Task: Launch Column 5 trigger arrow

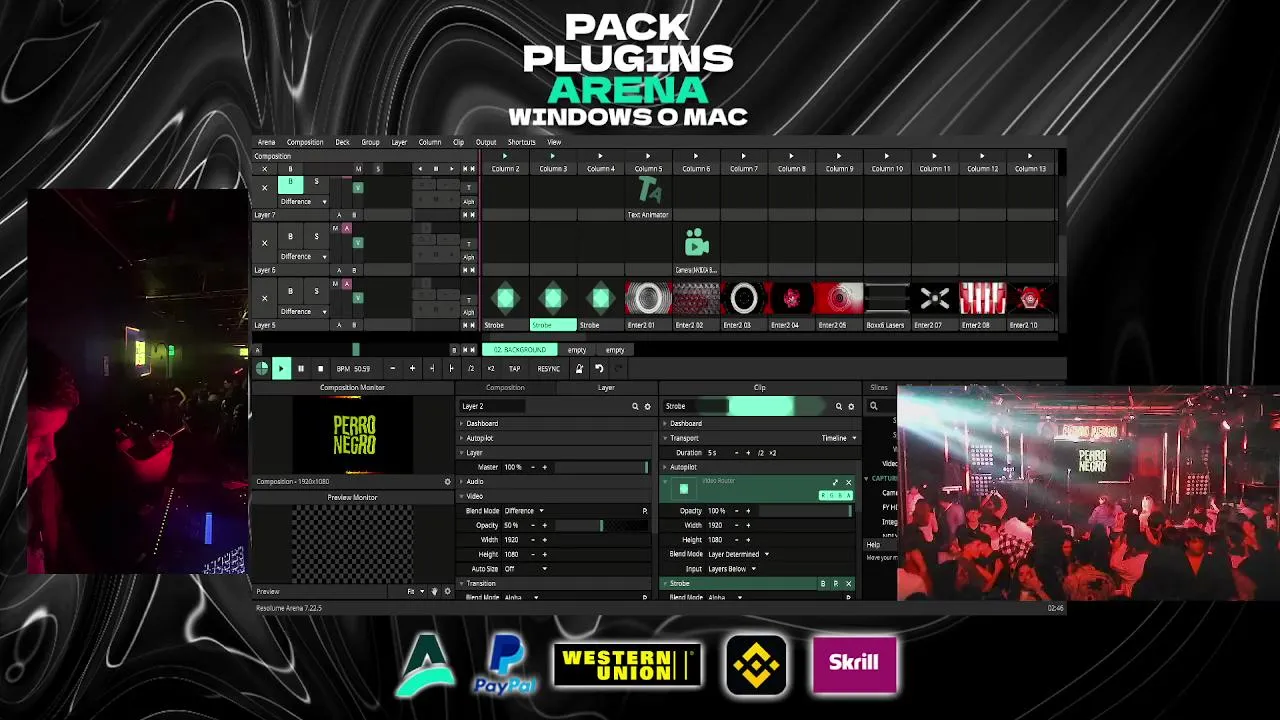Action: [648, 156]
